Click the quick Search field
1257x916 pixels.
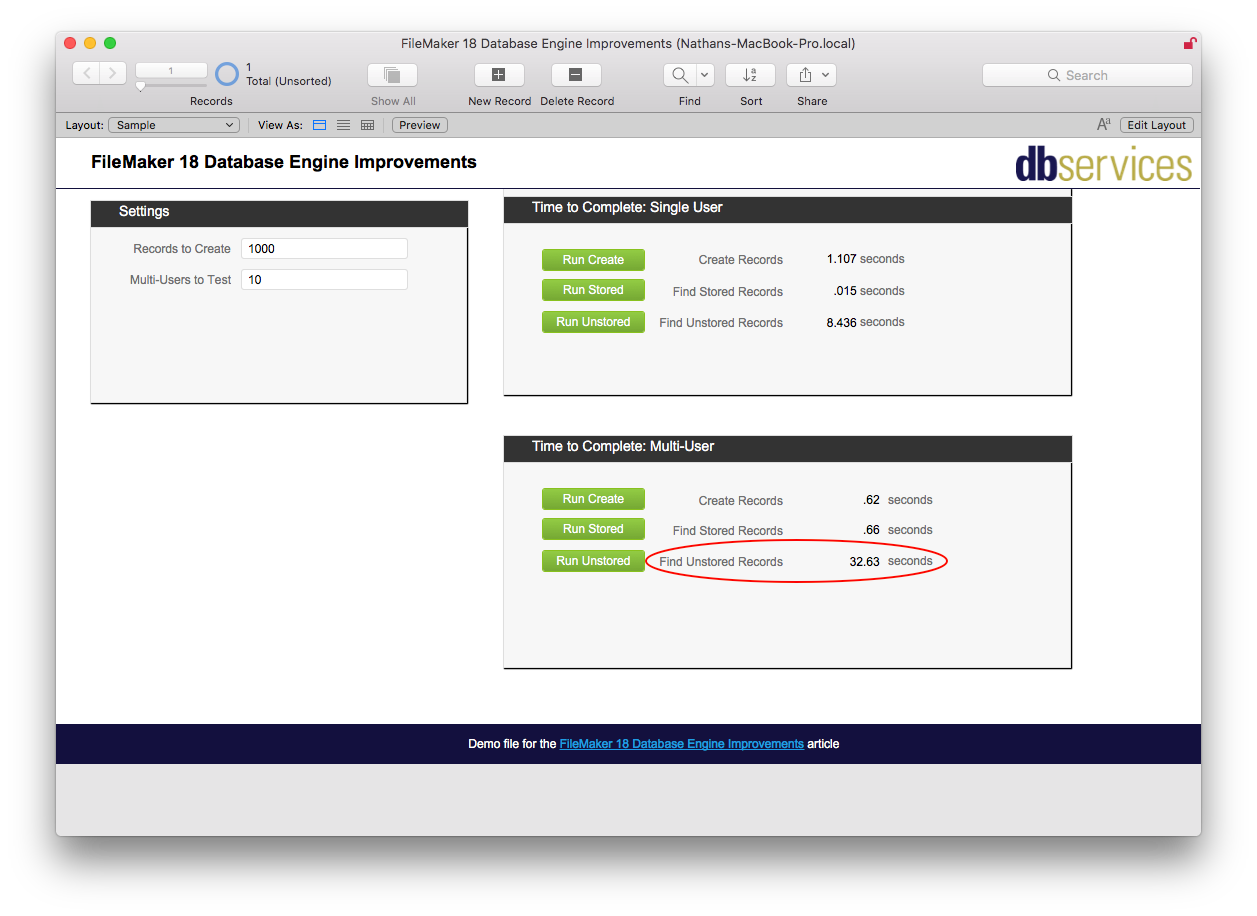coord(1087,75)
